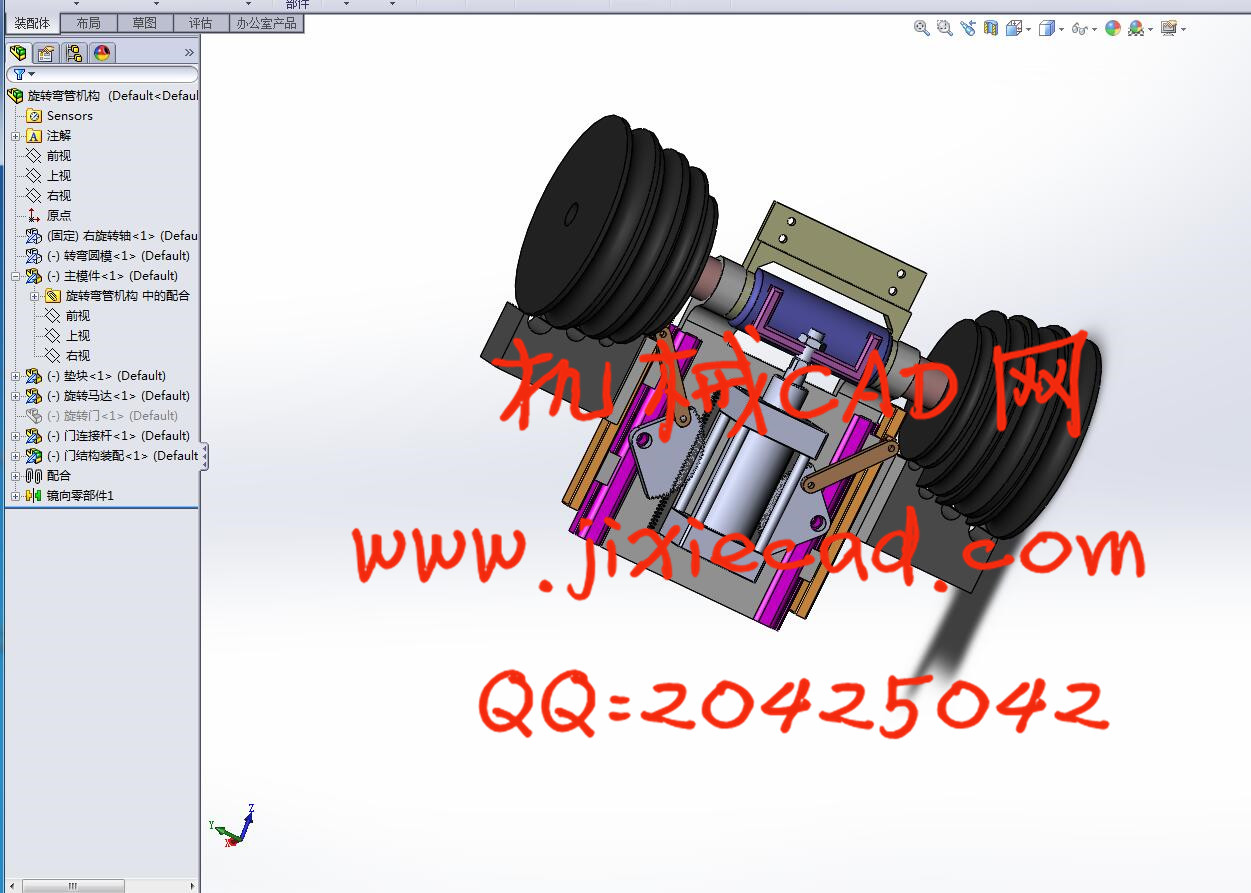
Task: Expand the 门结构装配<1> tree node
Action: (15, 456)
